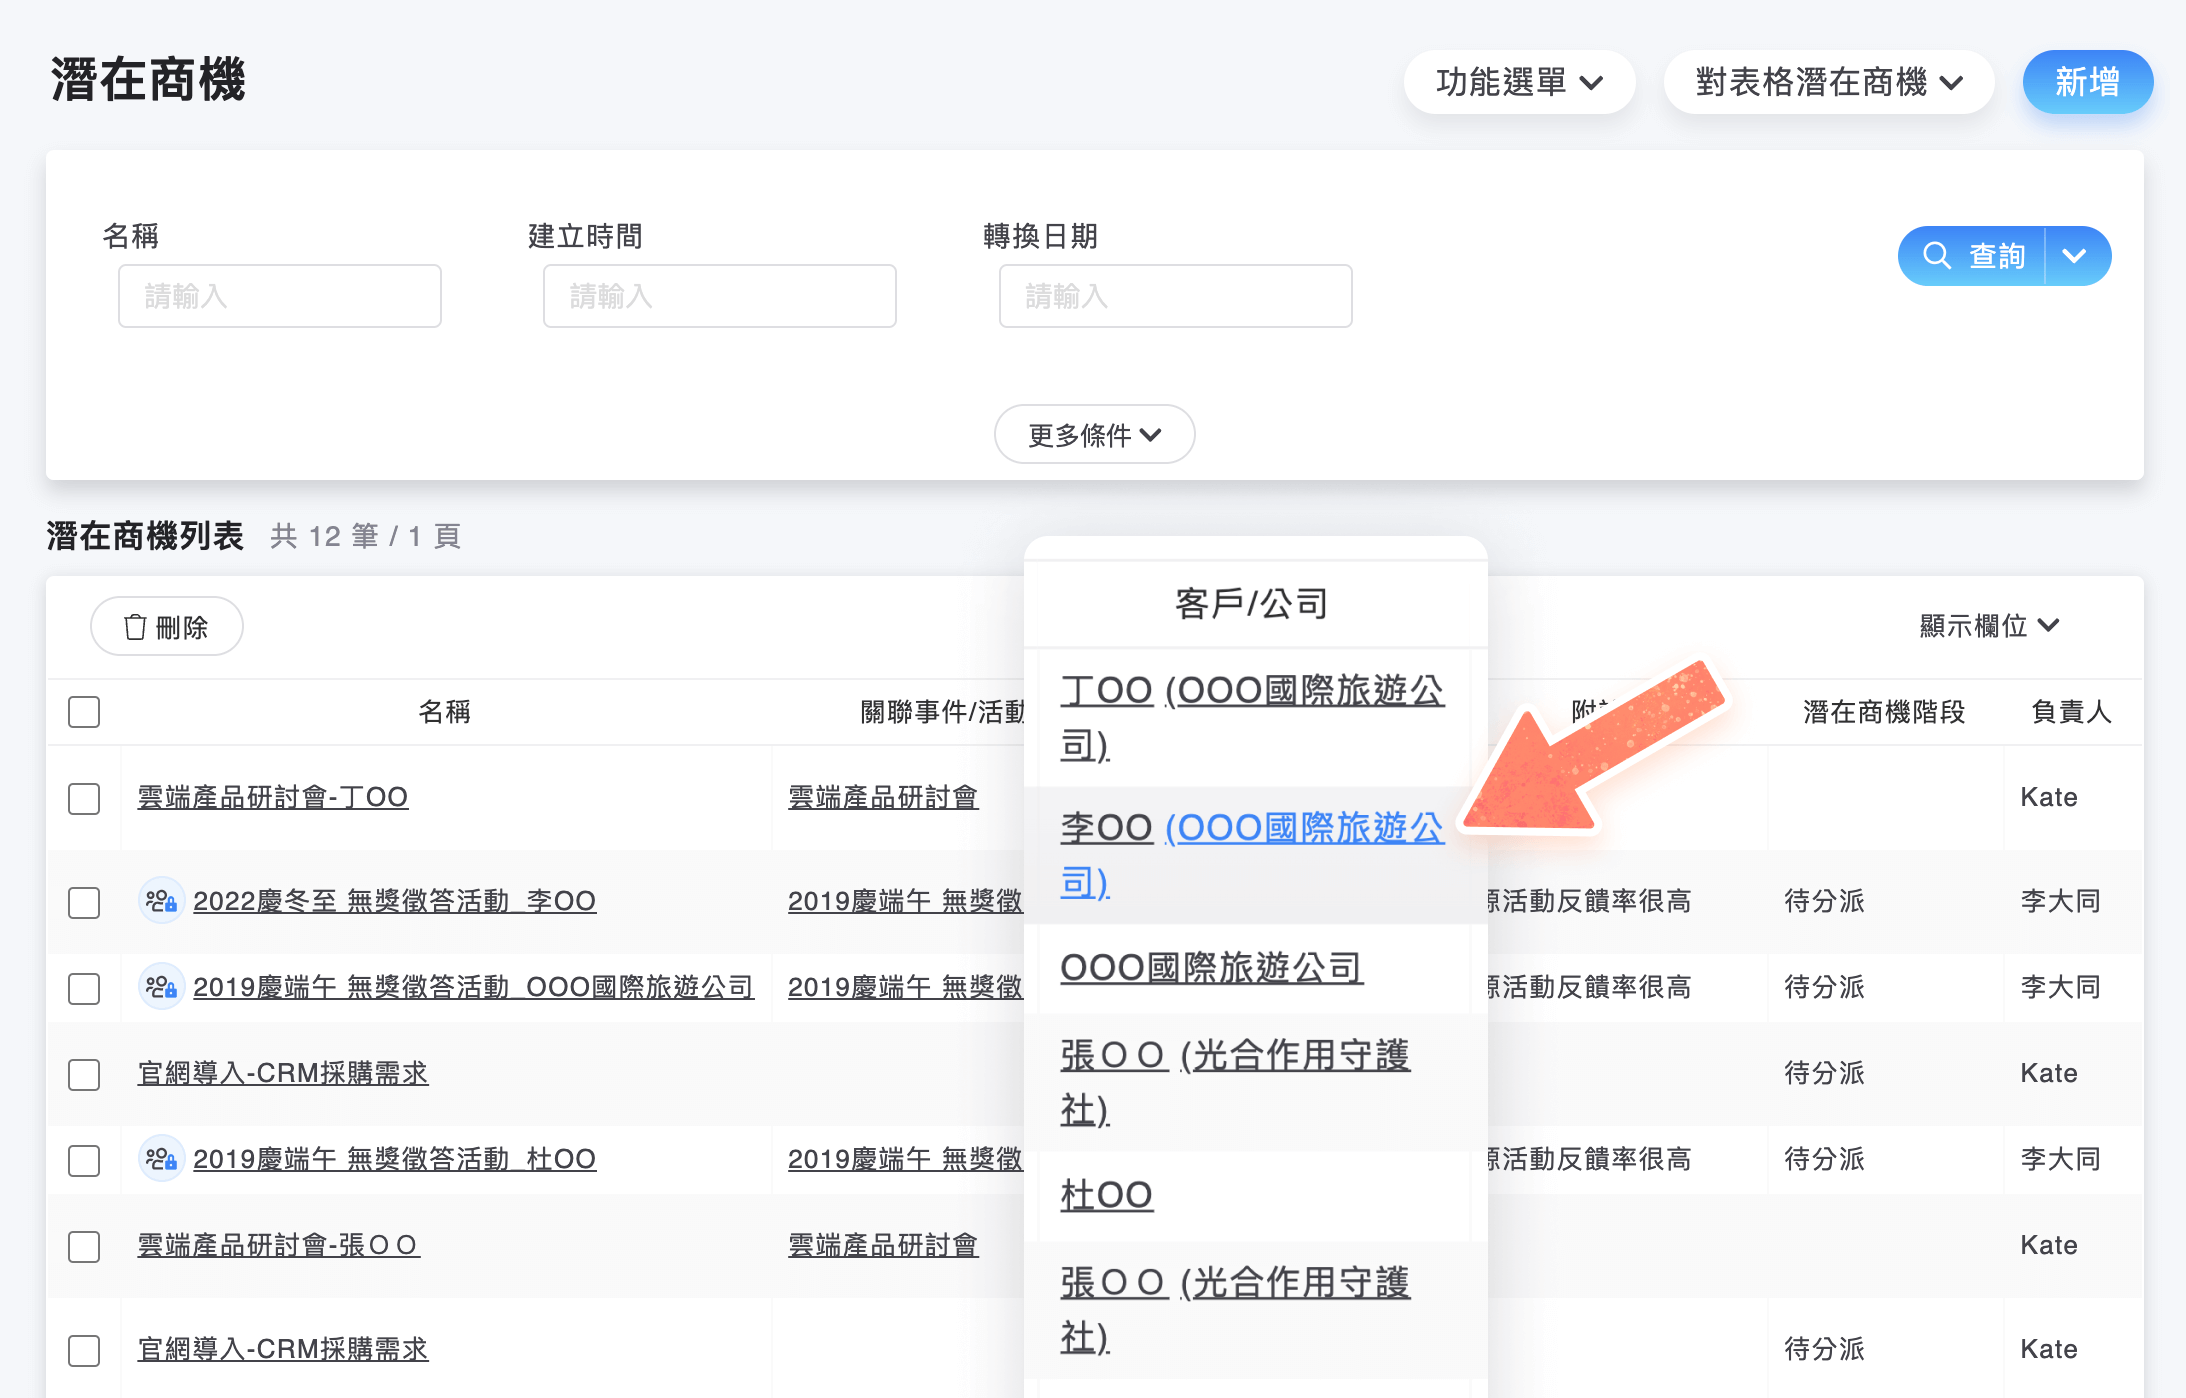This screenshot has width=2186, height=1398.
Task: Click the group-lock icon beside OOO國際旅遊公司 row
Action: pyautogui.click(x=161, y=987)
